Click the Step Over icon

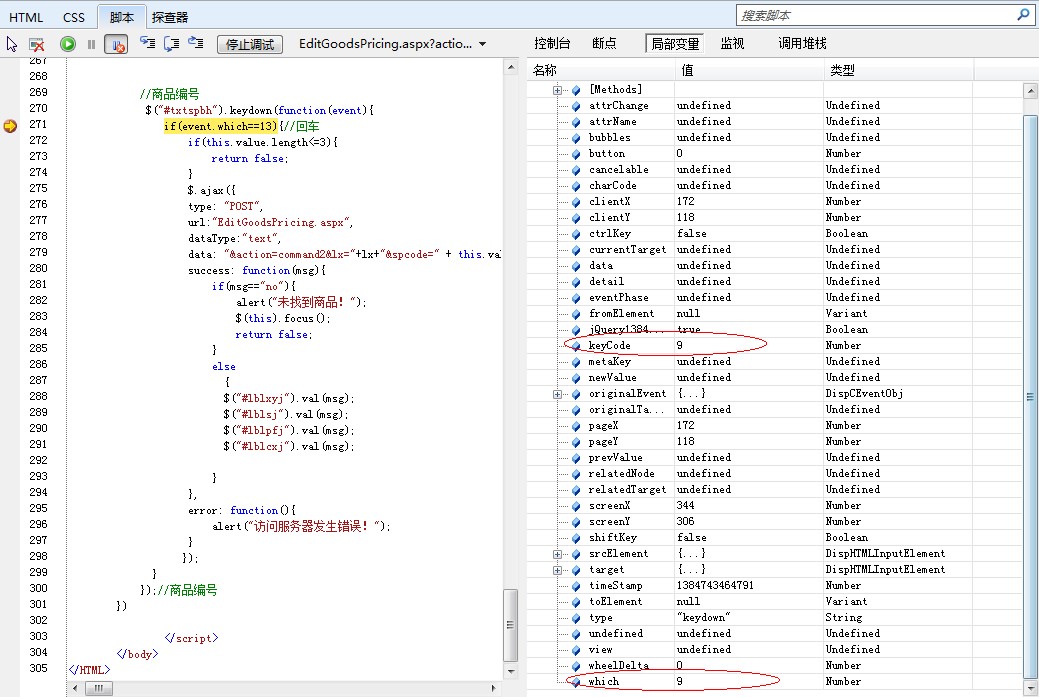172,44
